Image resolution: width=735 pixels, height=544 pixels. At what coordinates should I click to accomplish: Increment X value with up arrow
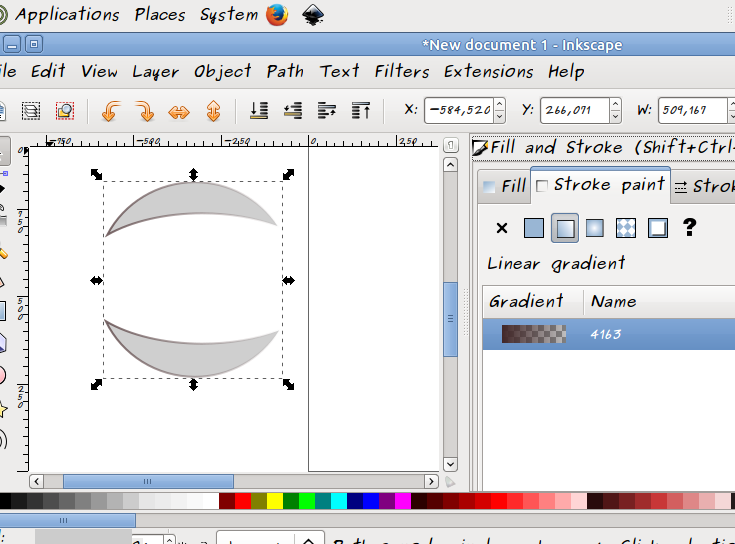coord(500,104)
